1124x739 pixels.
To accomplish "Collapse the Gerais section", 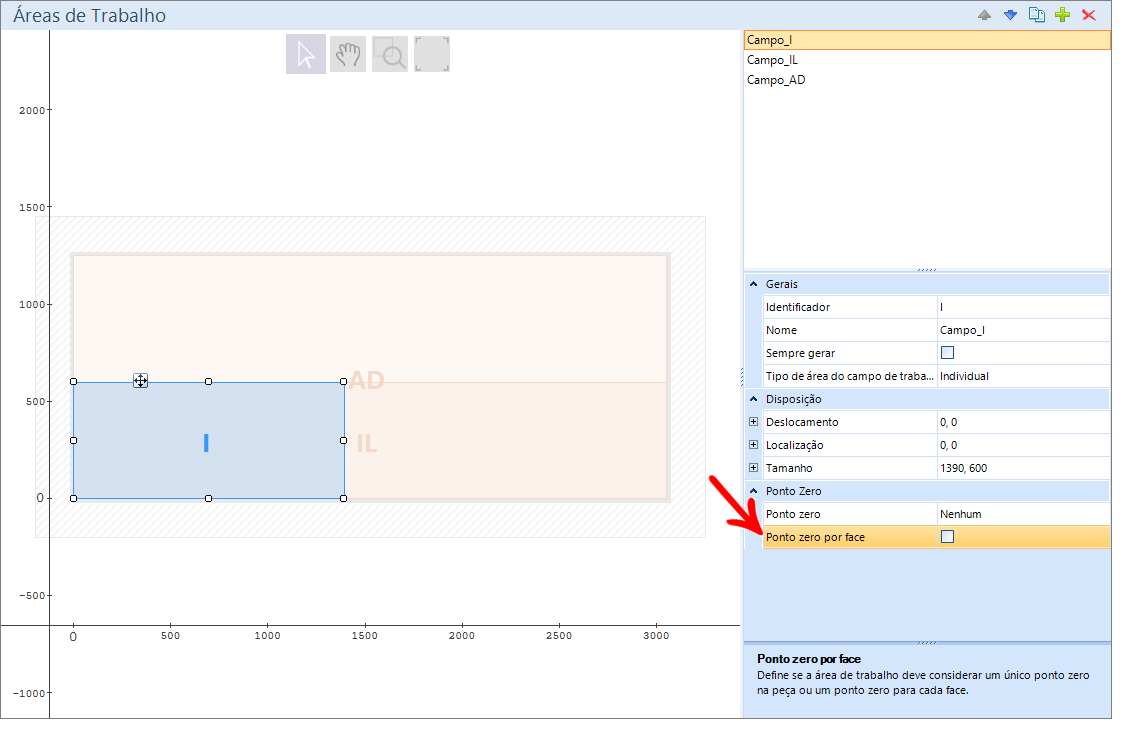I will (753, 285).
